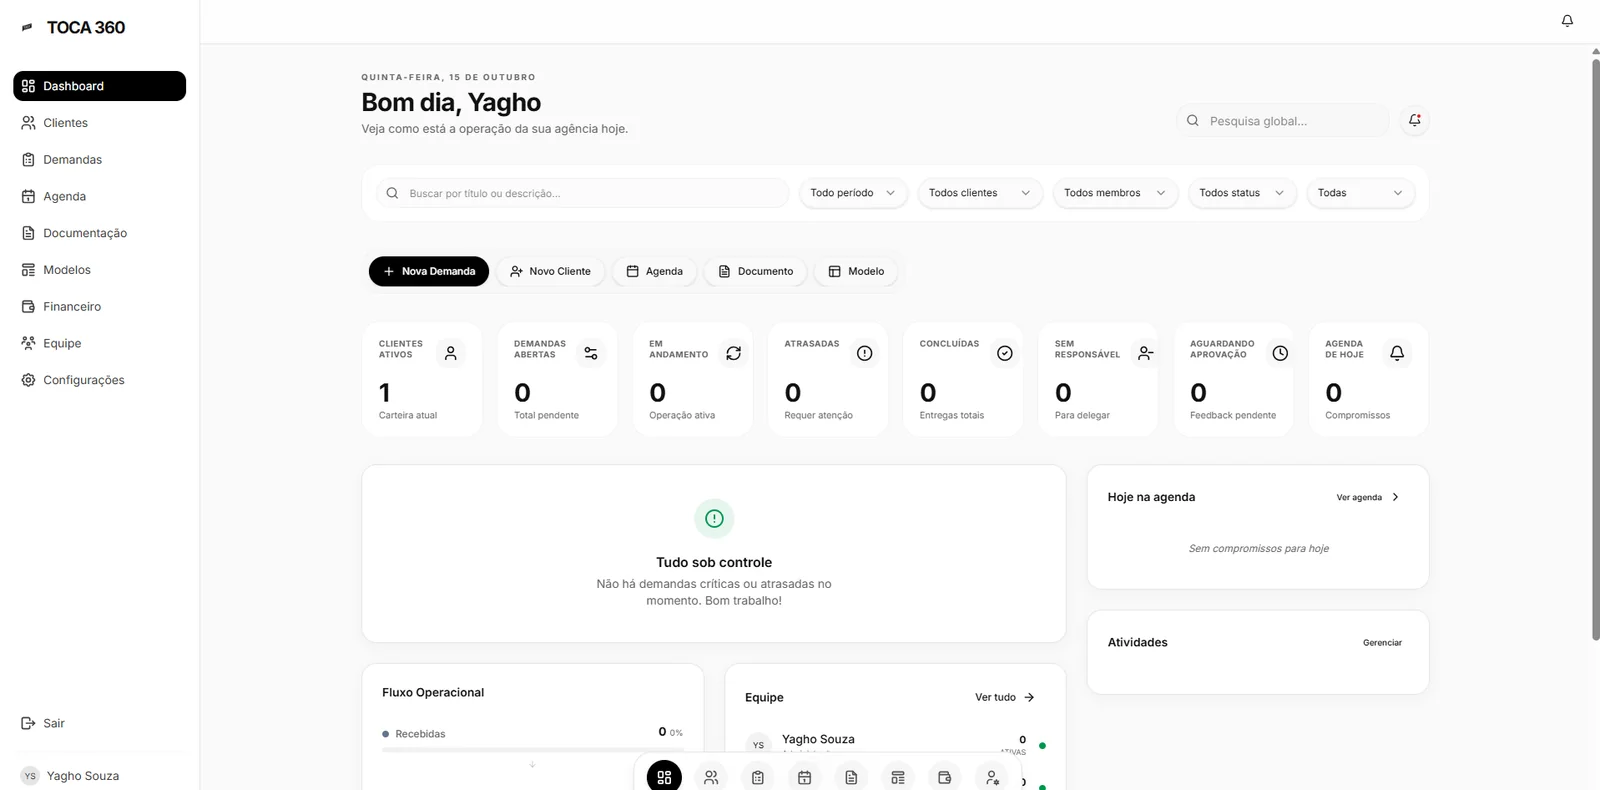Click the Clientes Ativos stat card

pyautogui.click(x=422, y=379)
